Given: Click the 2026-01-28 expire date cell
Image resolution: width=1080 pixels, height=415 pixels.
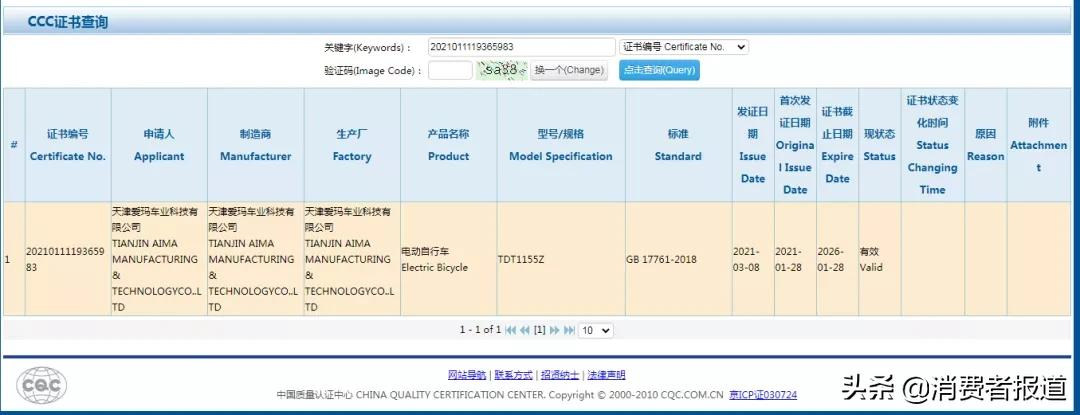Looking at the screenshot, I should click(837, 259).
